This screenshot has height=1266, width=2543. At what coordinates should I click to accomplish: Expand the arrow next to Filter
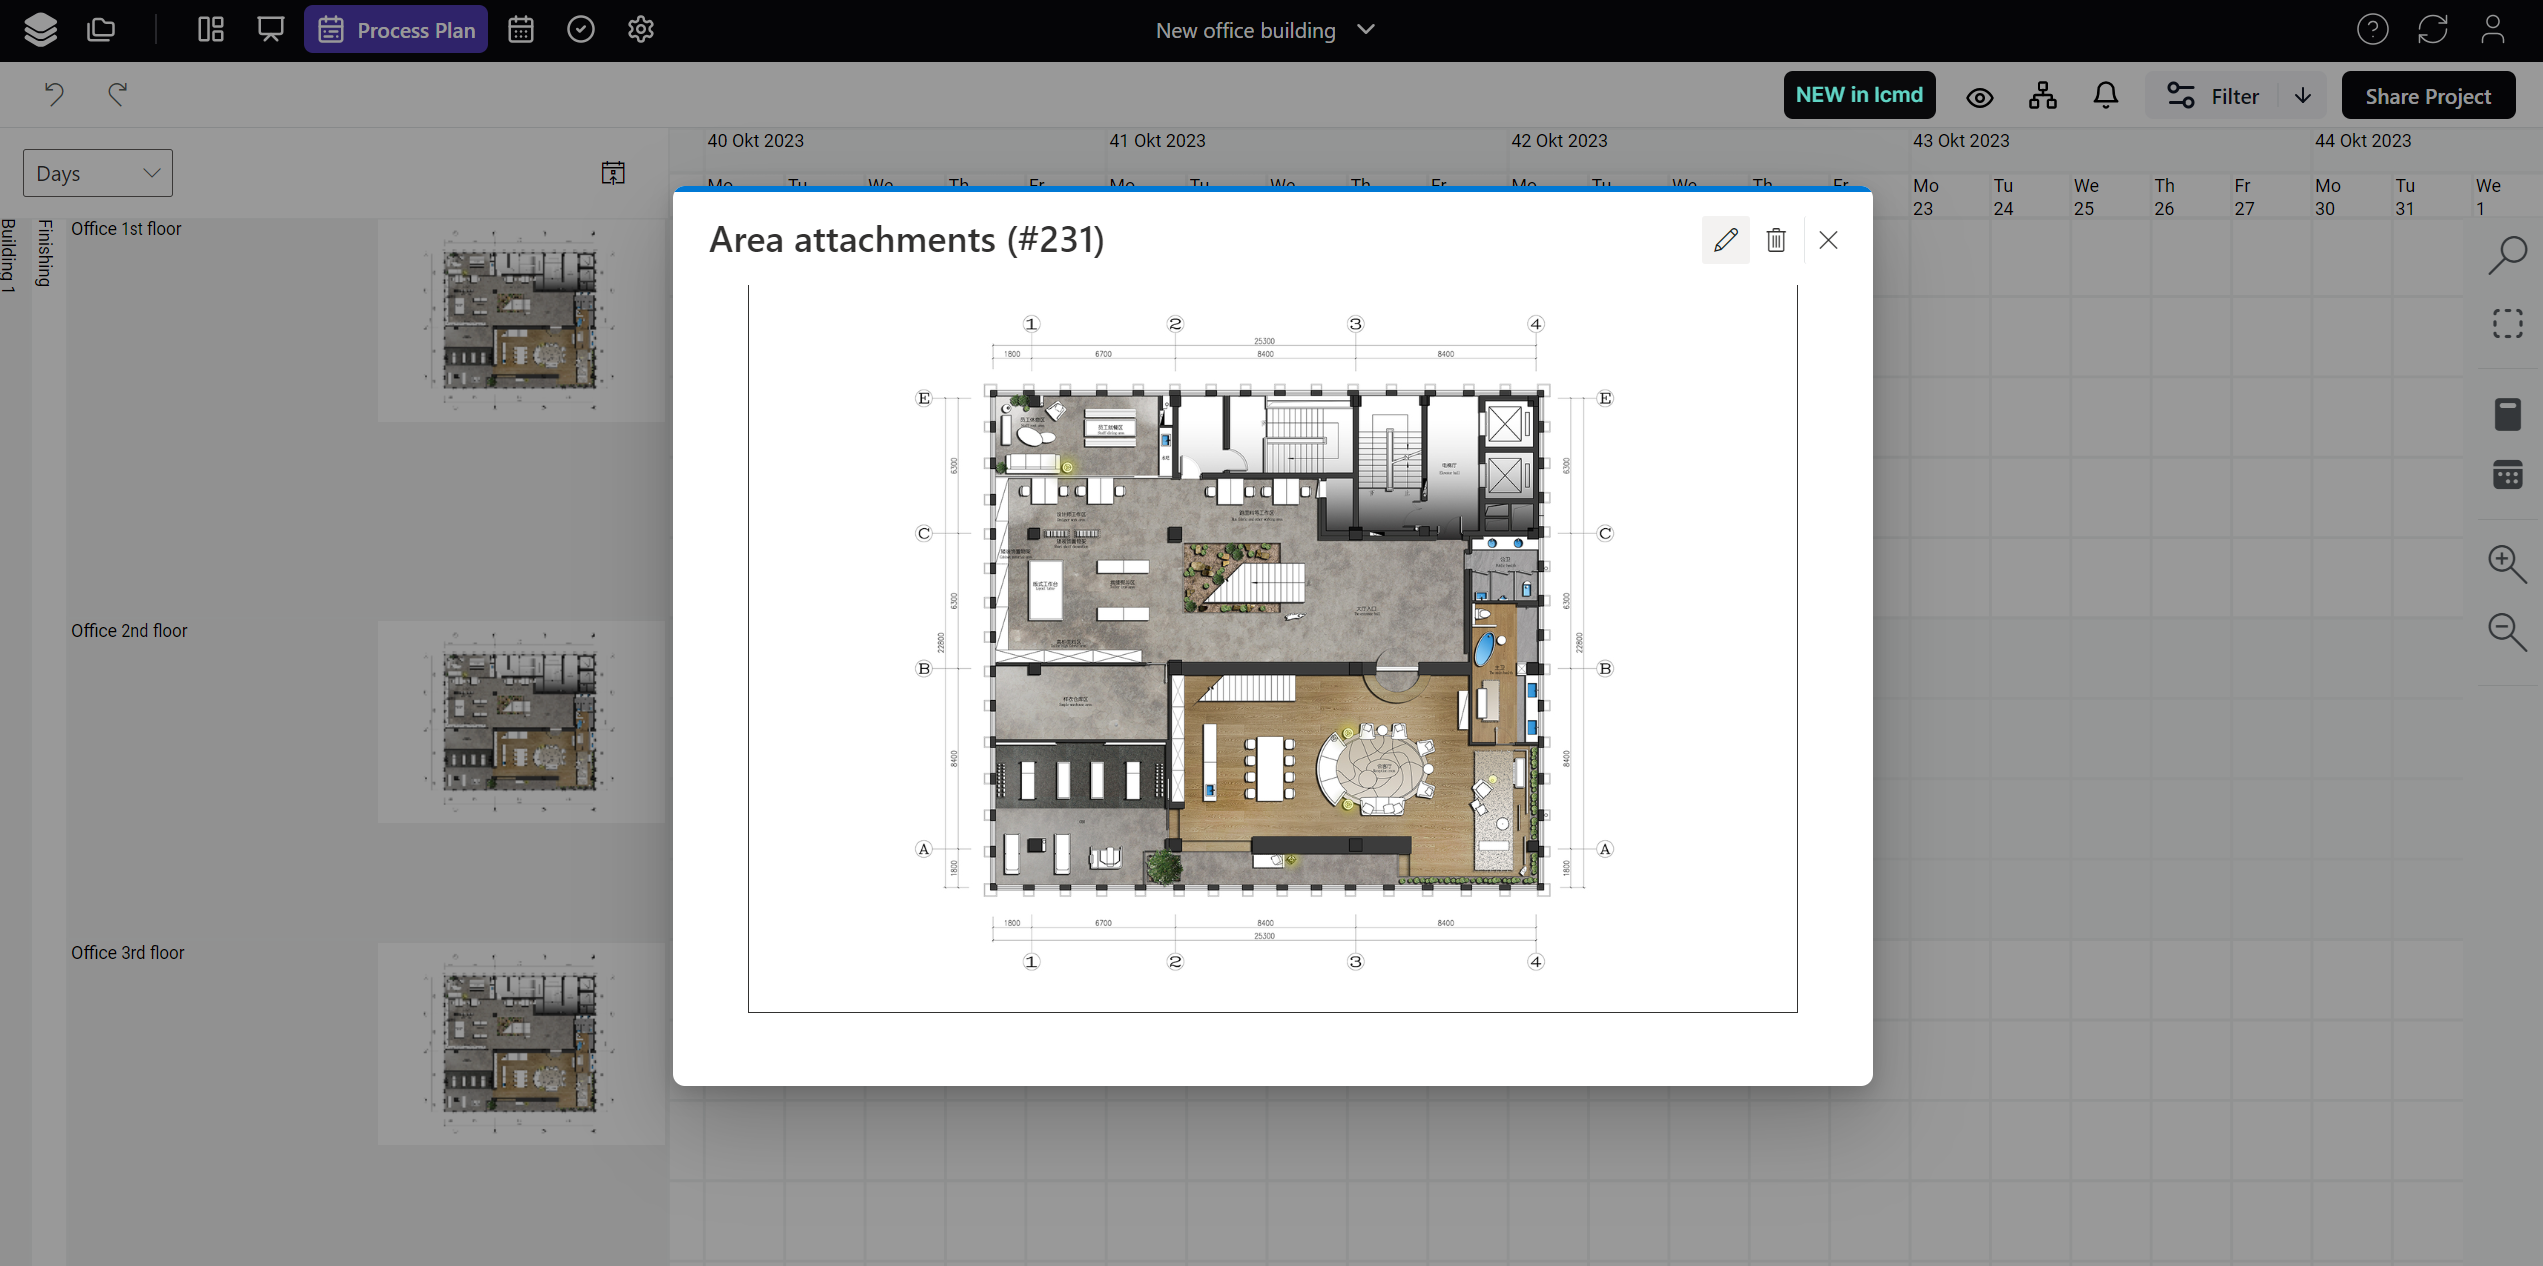(x=2303, y=96)
